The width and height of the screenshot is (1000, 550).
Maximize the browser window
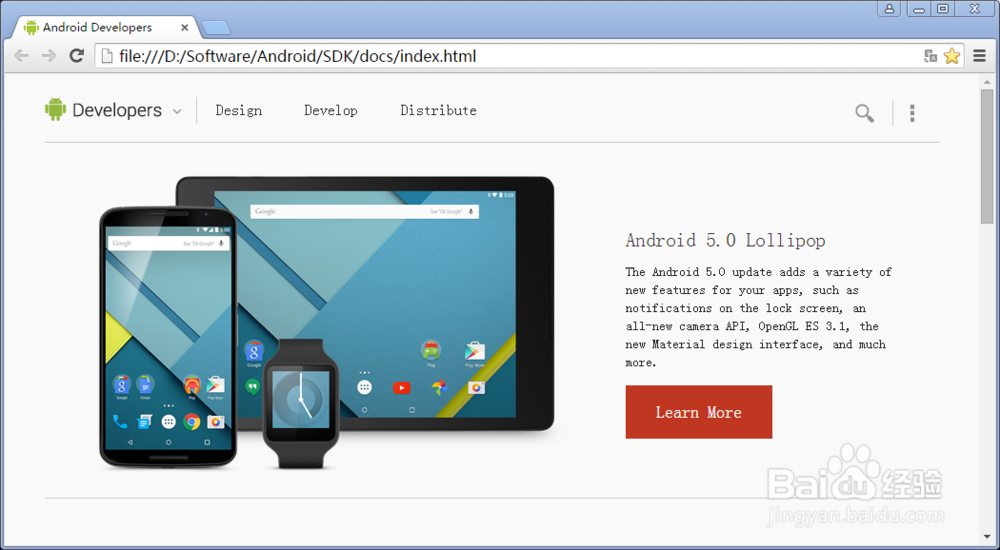coord(942,9)
